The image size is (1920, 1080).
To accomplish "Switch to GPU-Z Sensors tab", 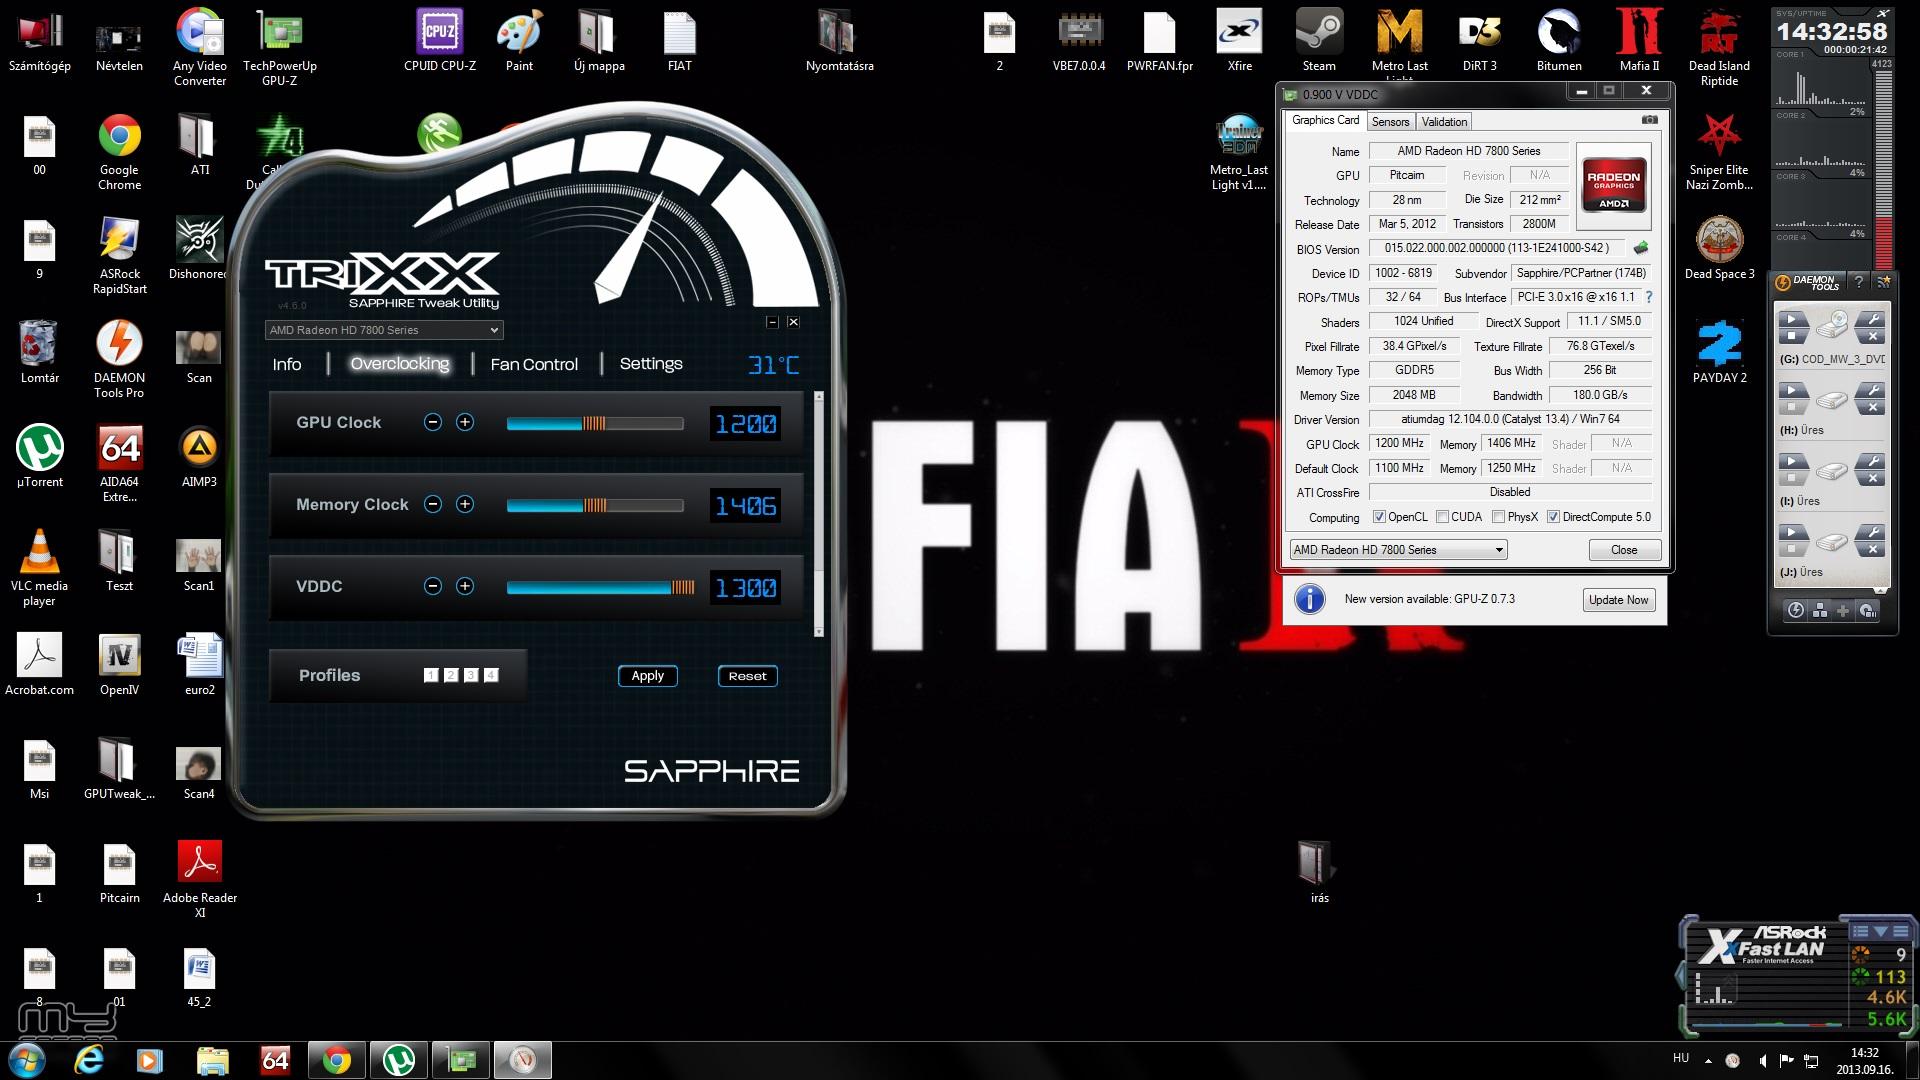I will point(1390,122).
